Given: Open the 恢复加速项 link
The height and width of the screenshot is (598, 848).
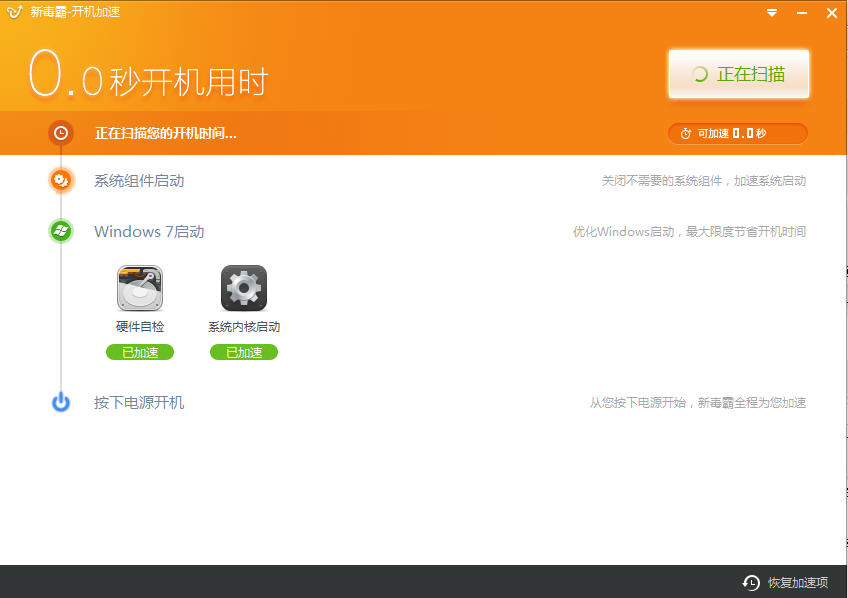Looking at the screenshot, I should [x=797, y=582].
